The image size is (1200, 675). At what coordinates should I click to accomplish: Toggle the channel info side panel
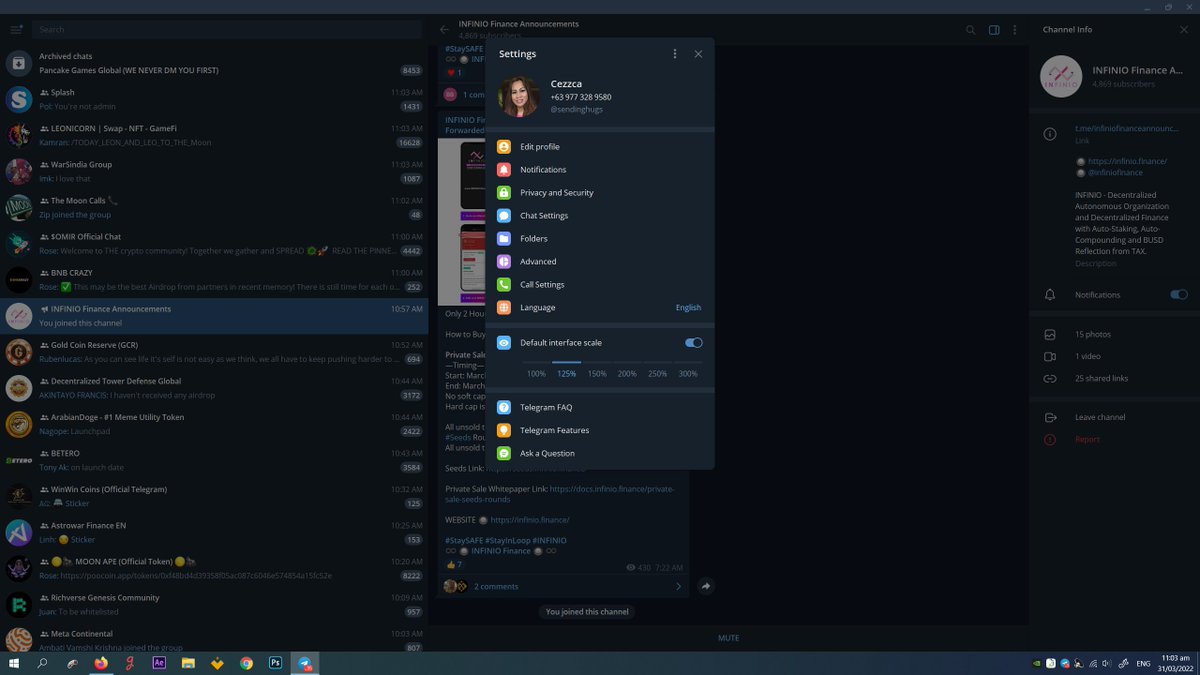[x=994, y=30]
